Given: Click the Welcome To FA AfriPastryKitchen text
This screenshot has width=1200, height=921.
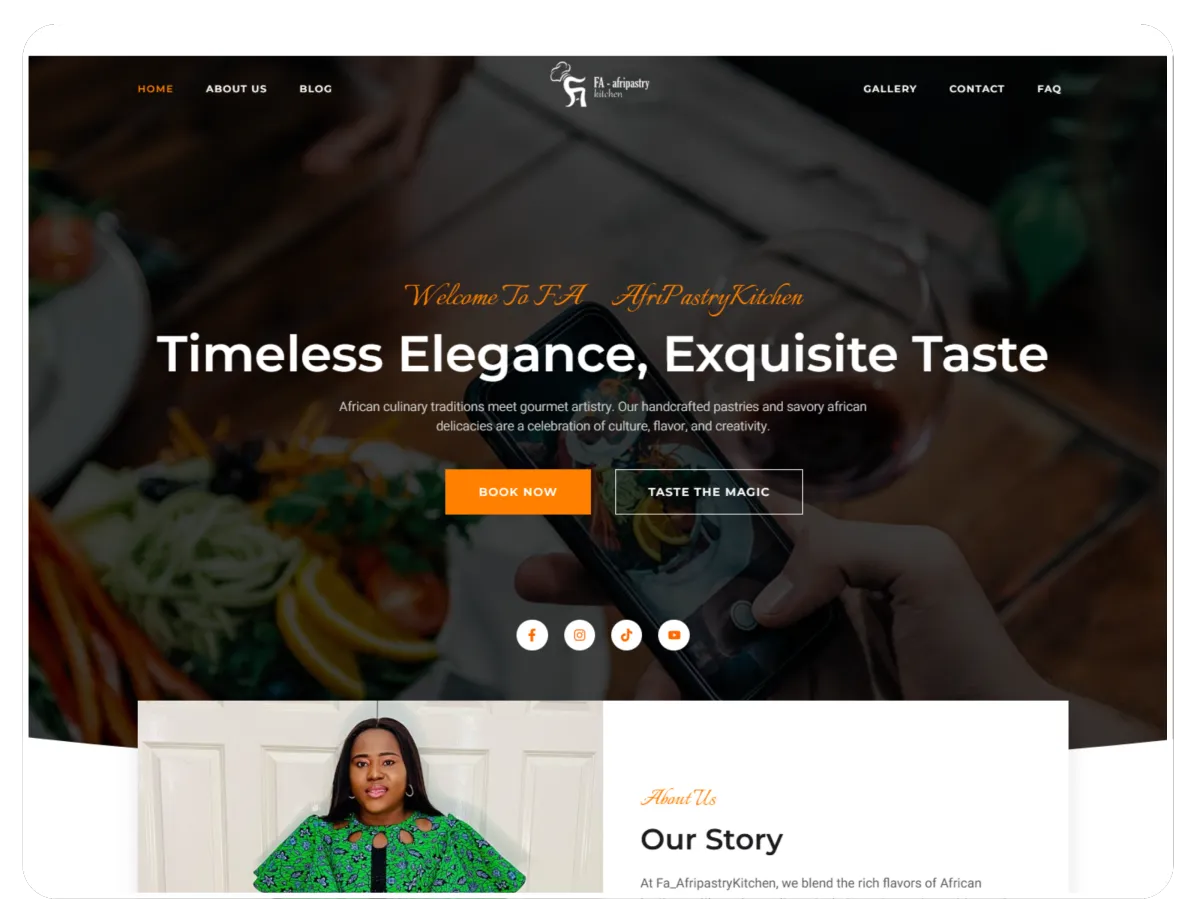Looking at the screenshot, I should tap(603, 296).
